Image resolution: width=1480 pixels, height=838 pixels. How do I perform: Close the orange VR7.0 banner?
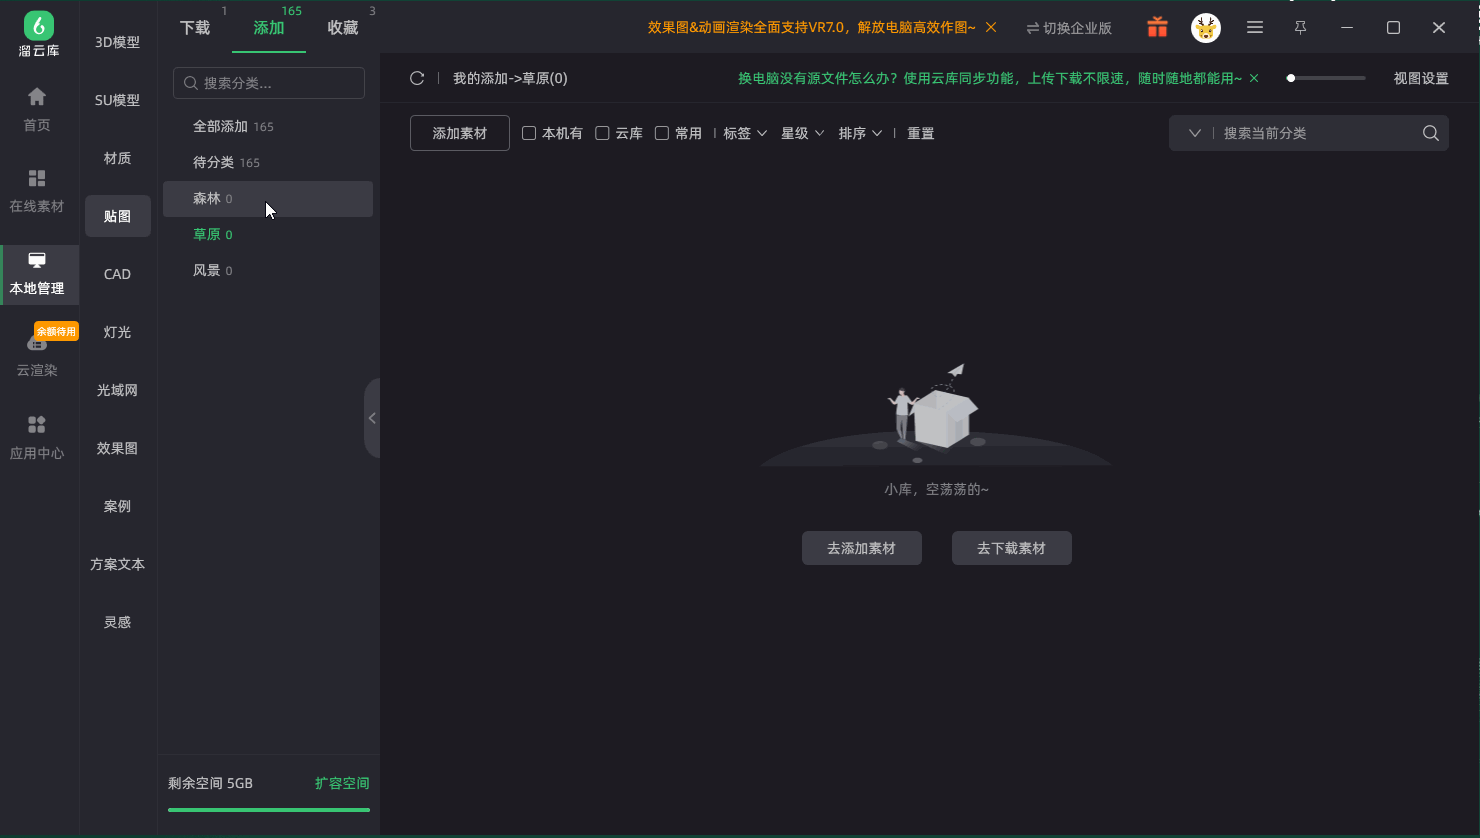(991, 27)
